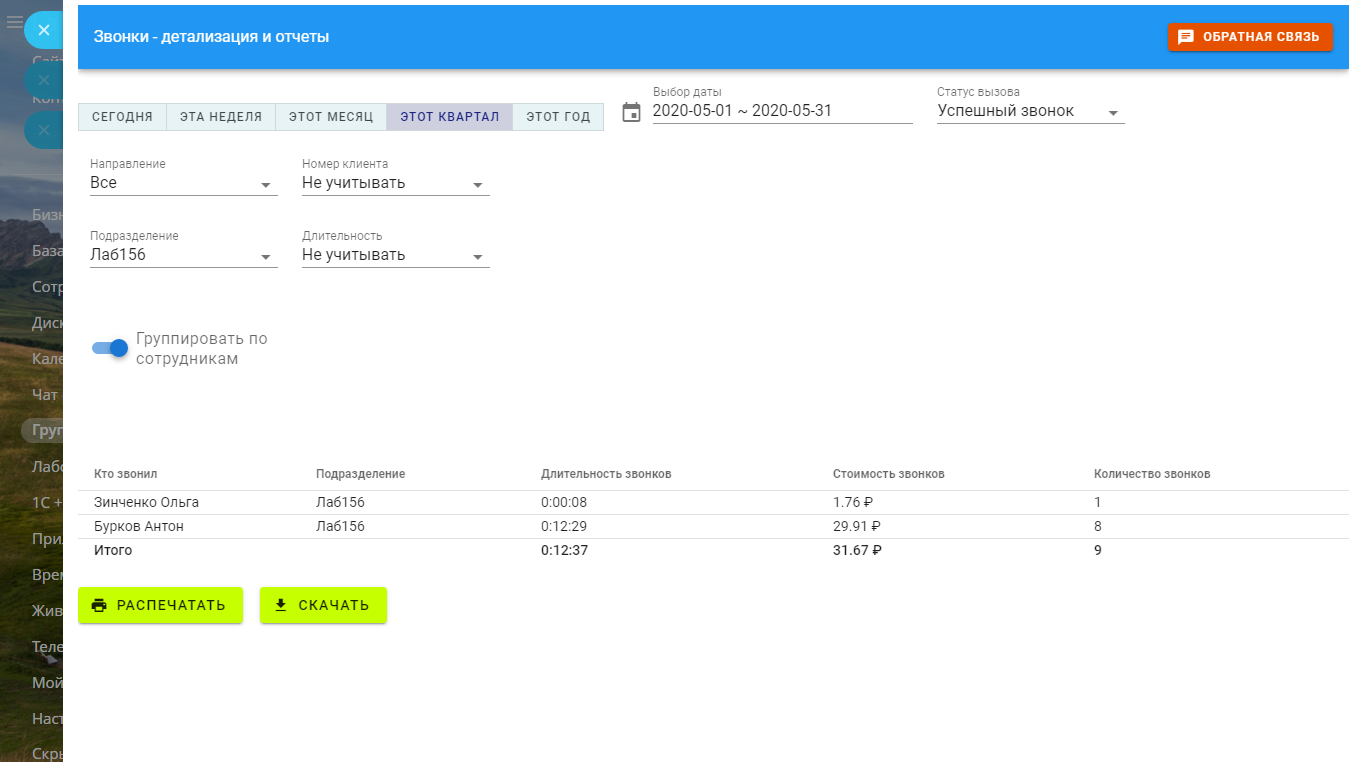Click the download arrow icon on Скачать
Viewport: 1354px width, 762px height.
click(x=281, y=605)
